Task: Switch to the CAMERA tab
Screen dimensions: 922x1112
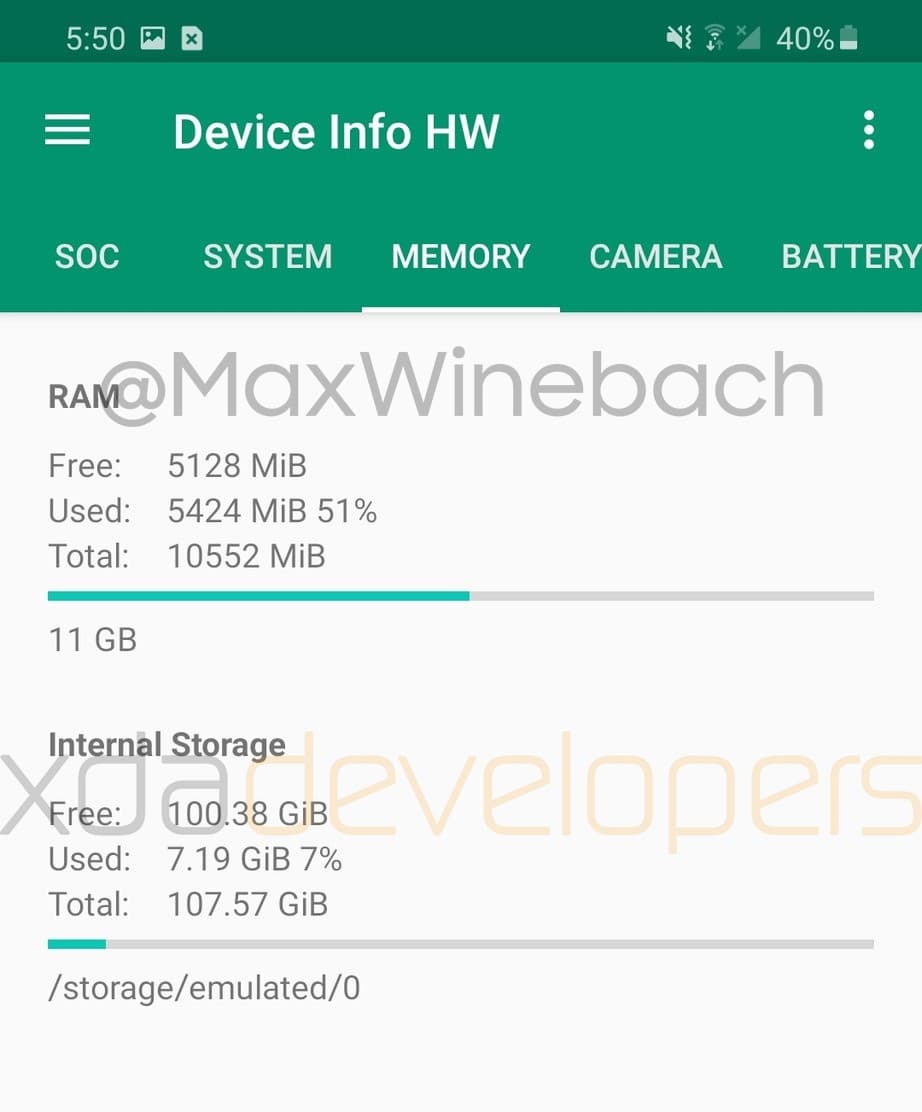Action: tap(655, 256)
